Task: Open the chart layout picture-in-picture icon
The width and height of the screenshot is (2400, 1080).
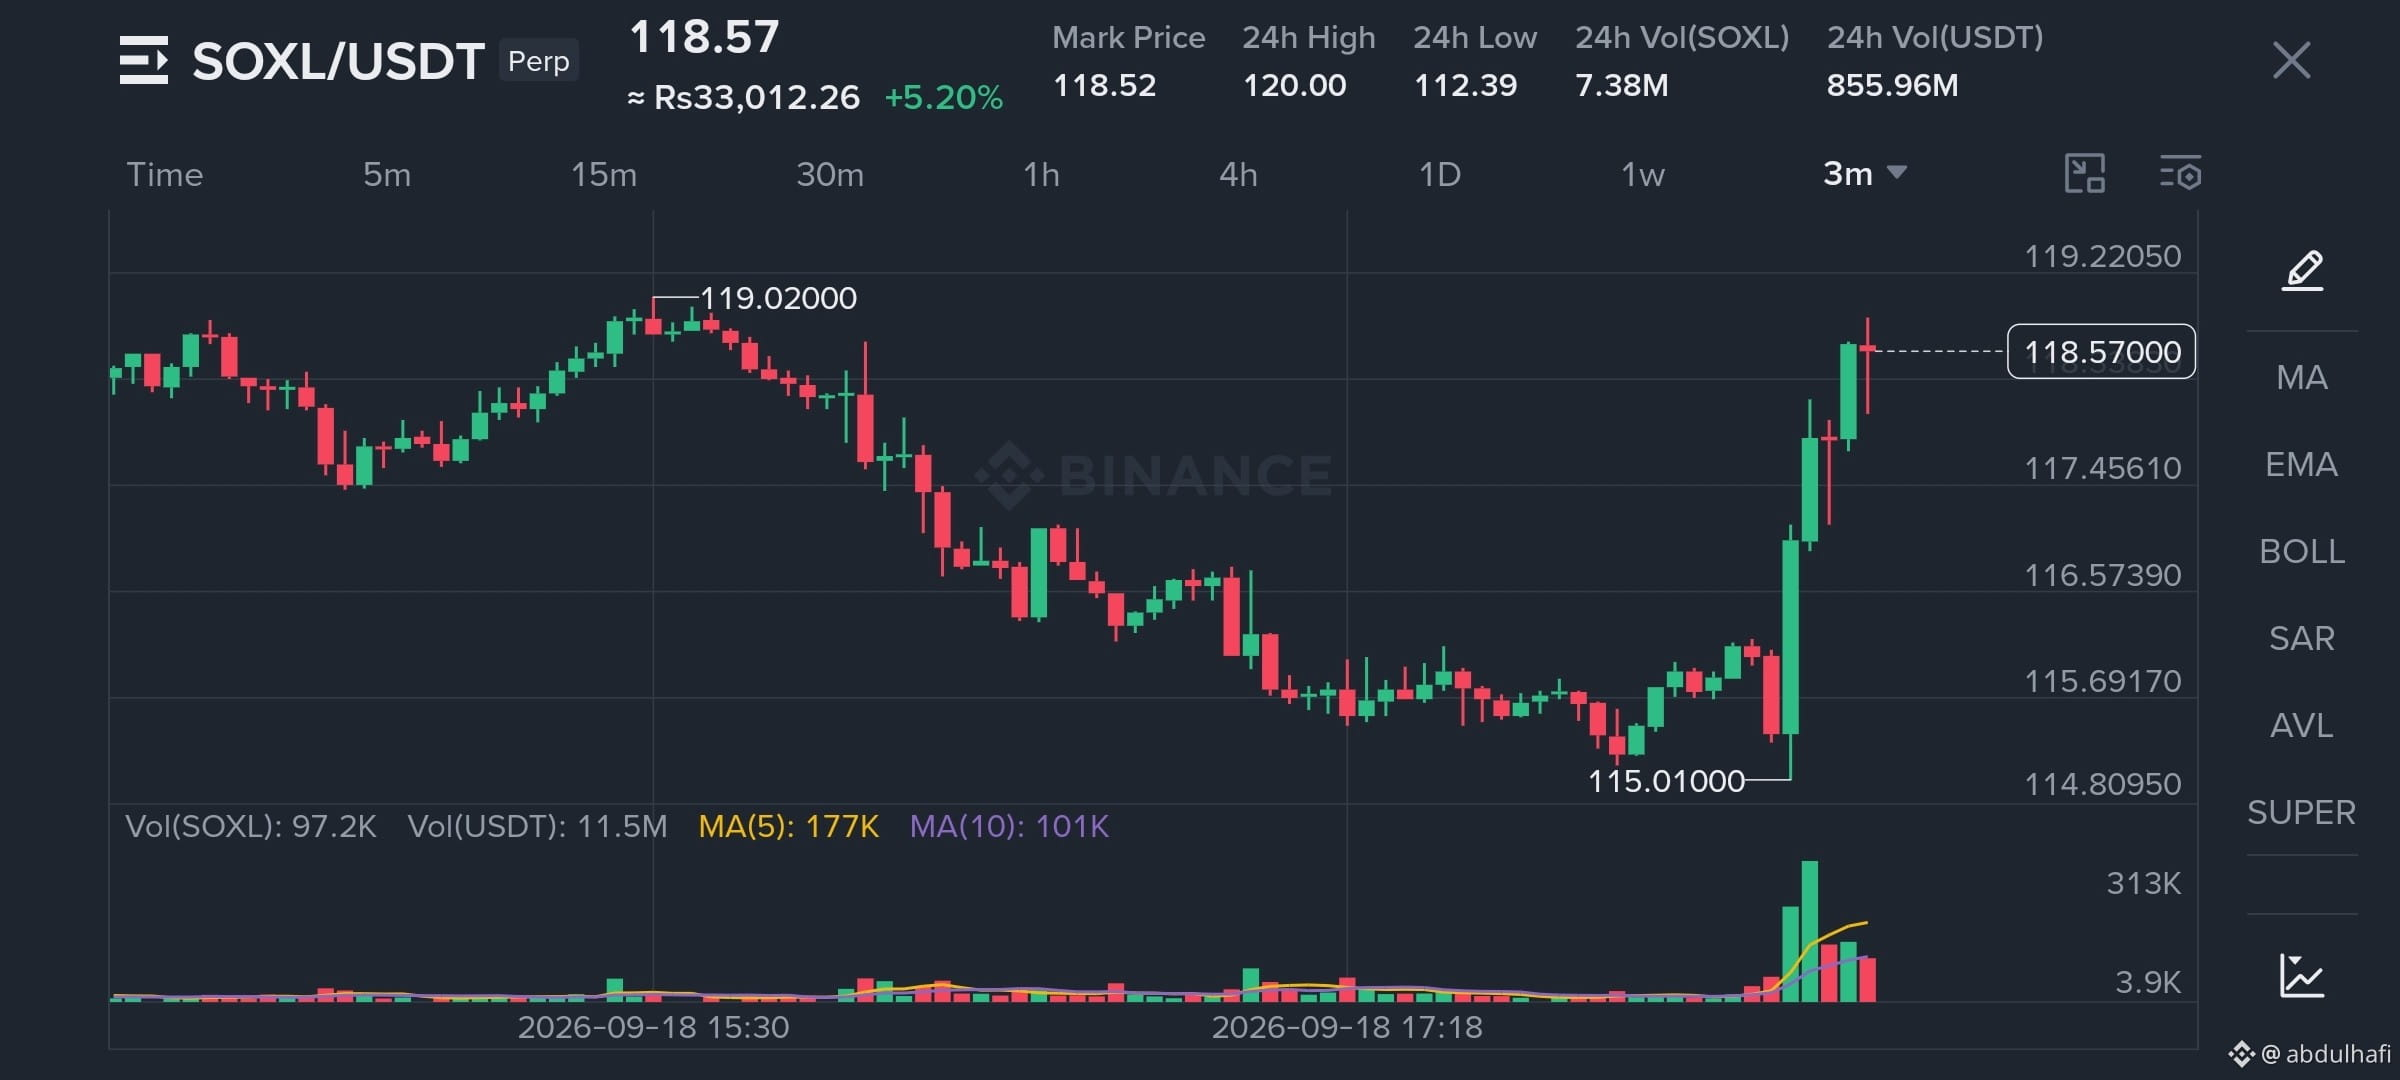Action: (x=2085, y=174)
